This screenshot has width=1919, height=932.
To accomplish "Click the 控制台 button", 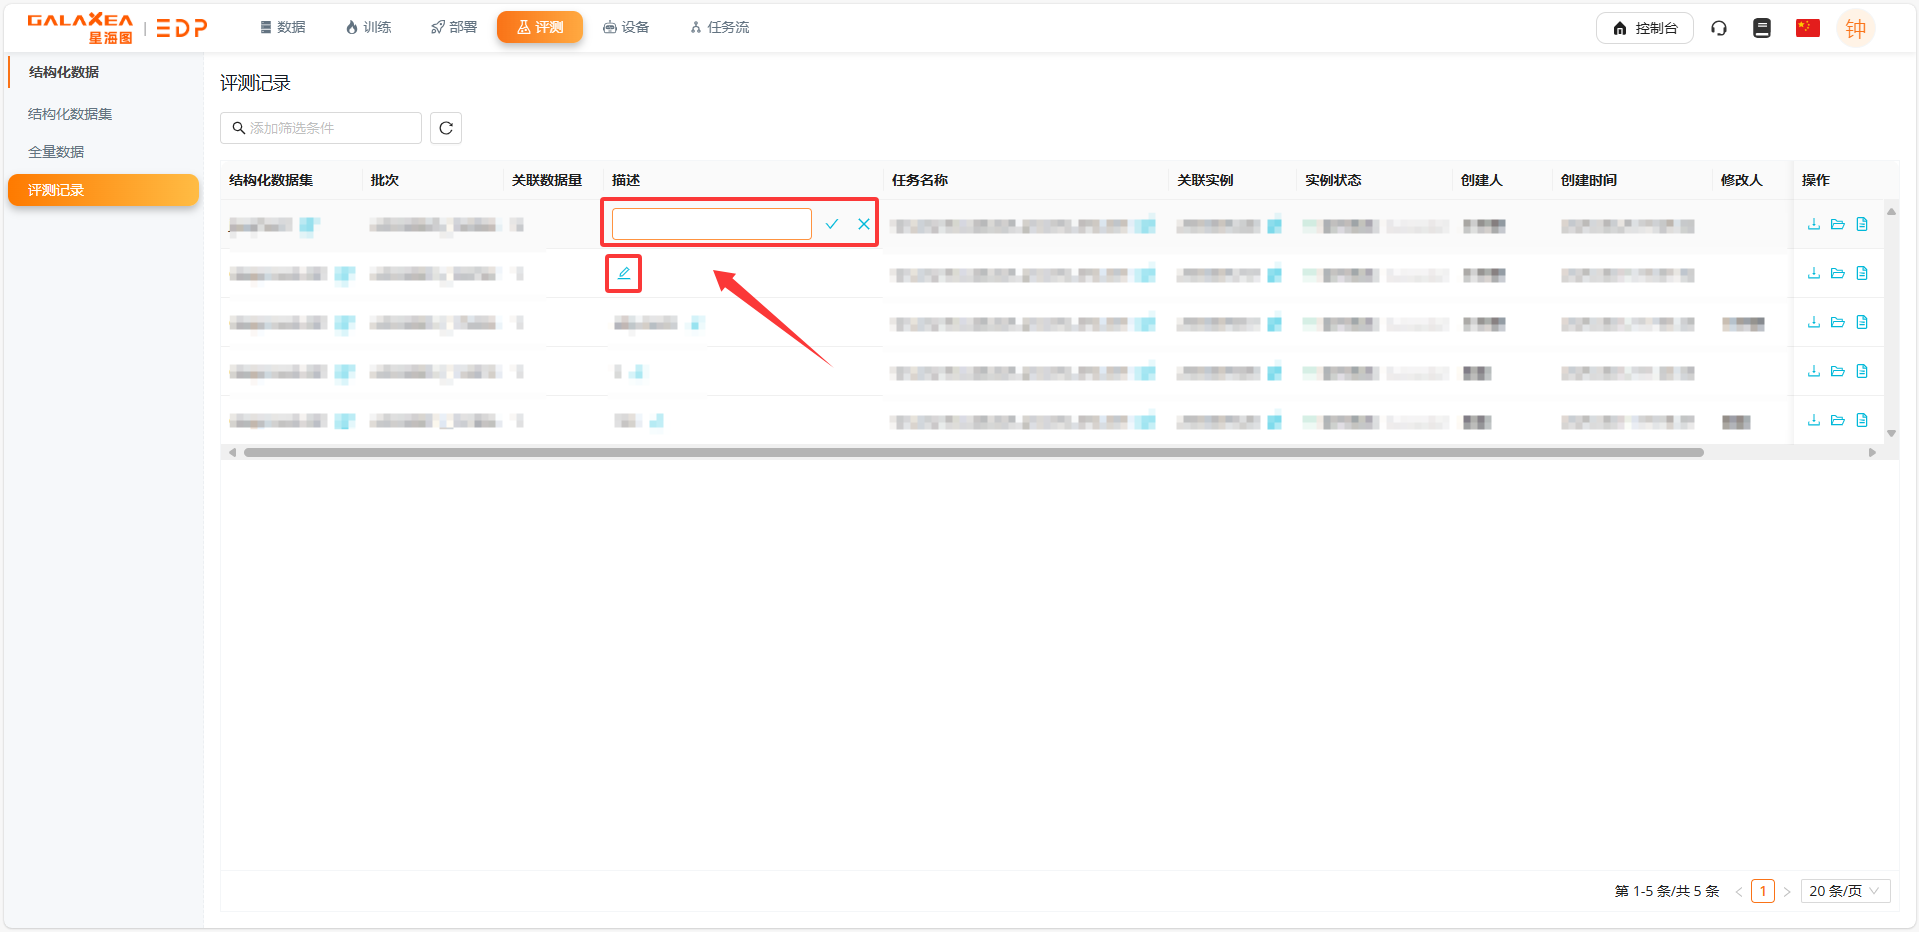I will [x=1645, y=28].
